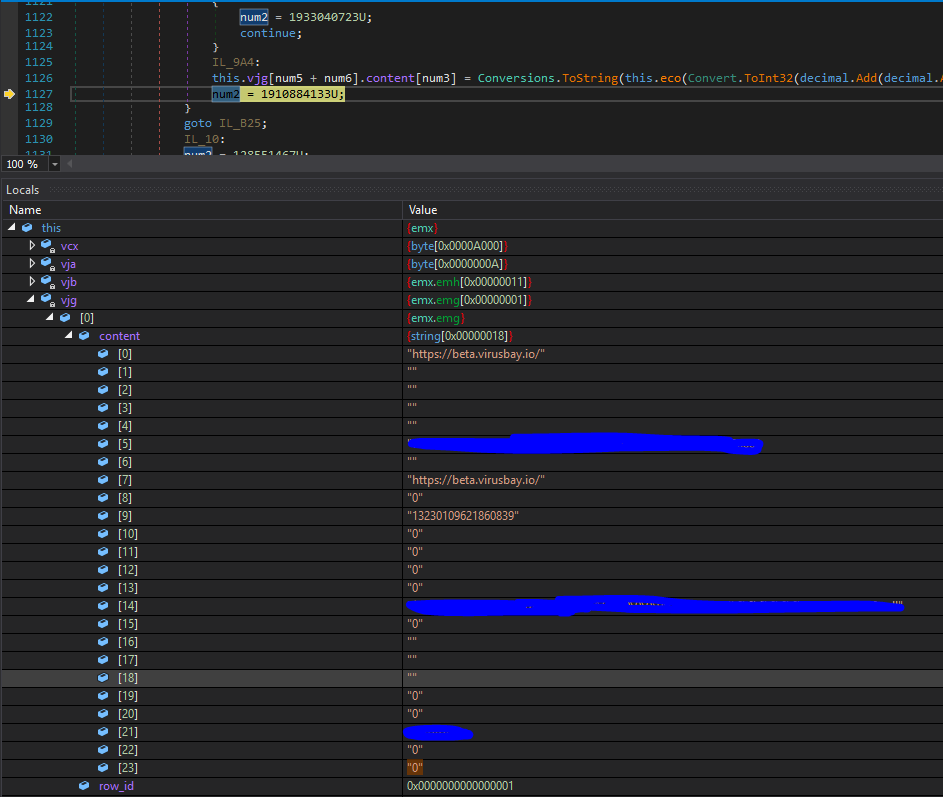
Task: Click the Value column header
Action: pos(423,210)
